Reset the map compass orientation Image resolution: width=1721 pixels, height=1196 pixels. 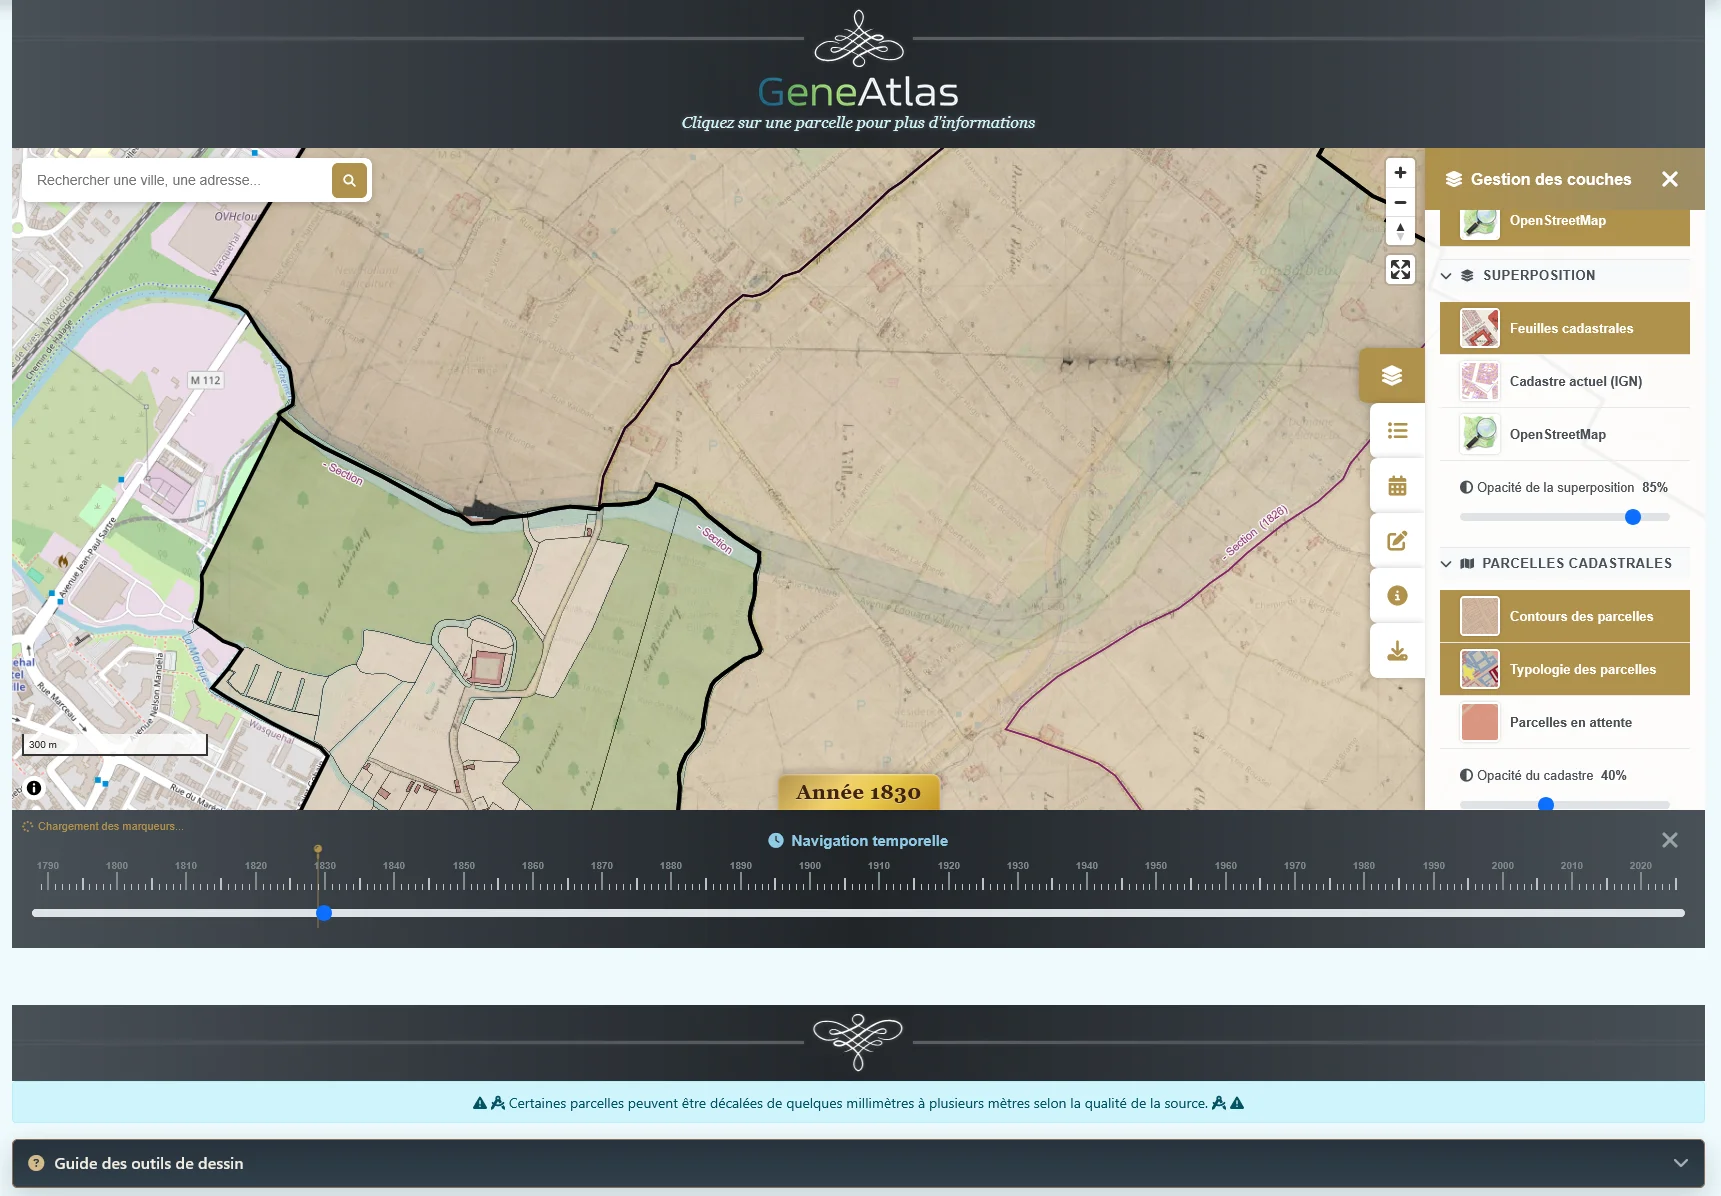point(1400,231)
